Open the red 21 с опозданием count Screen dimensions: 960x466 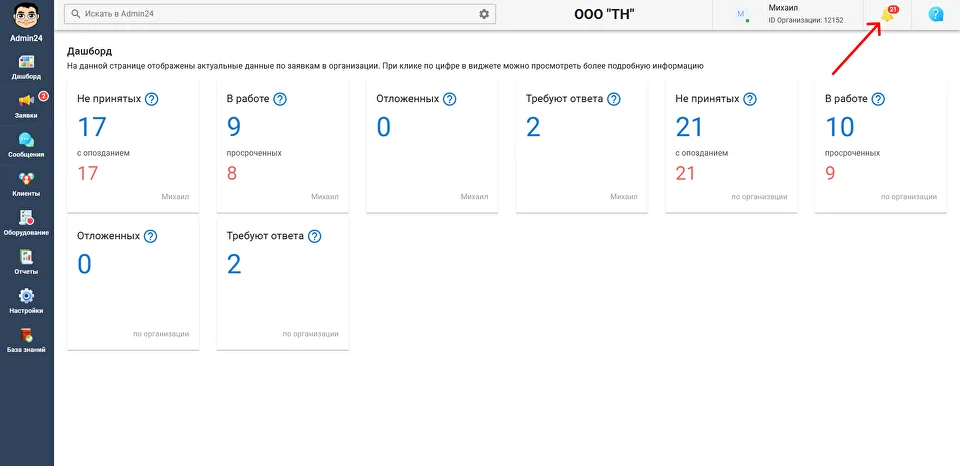point(686,173)
